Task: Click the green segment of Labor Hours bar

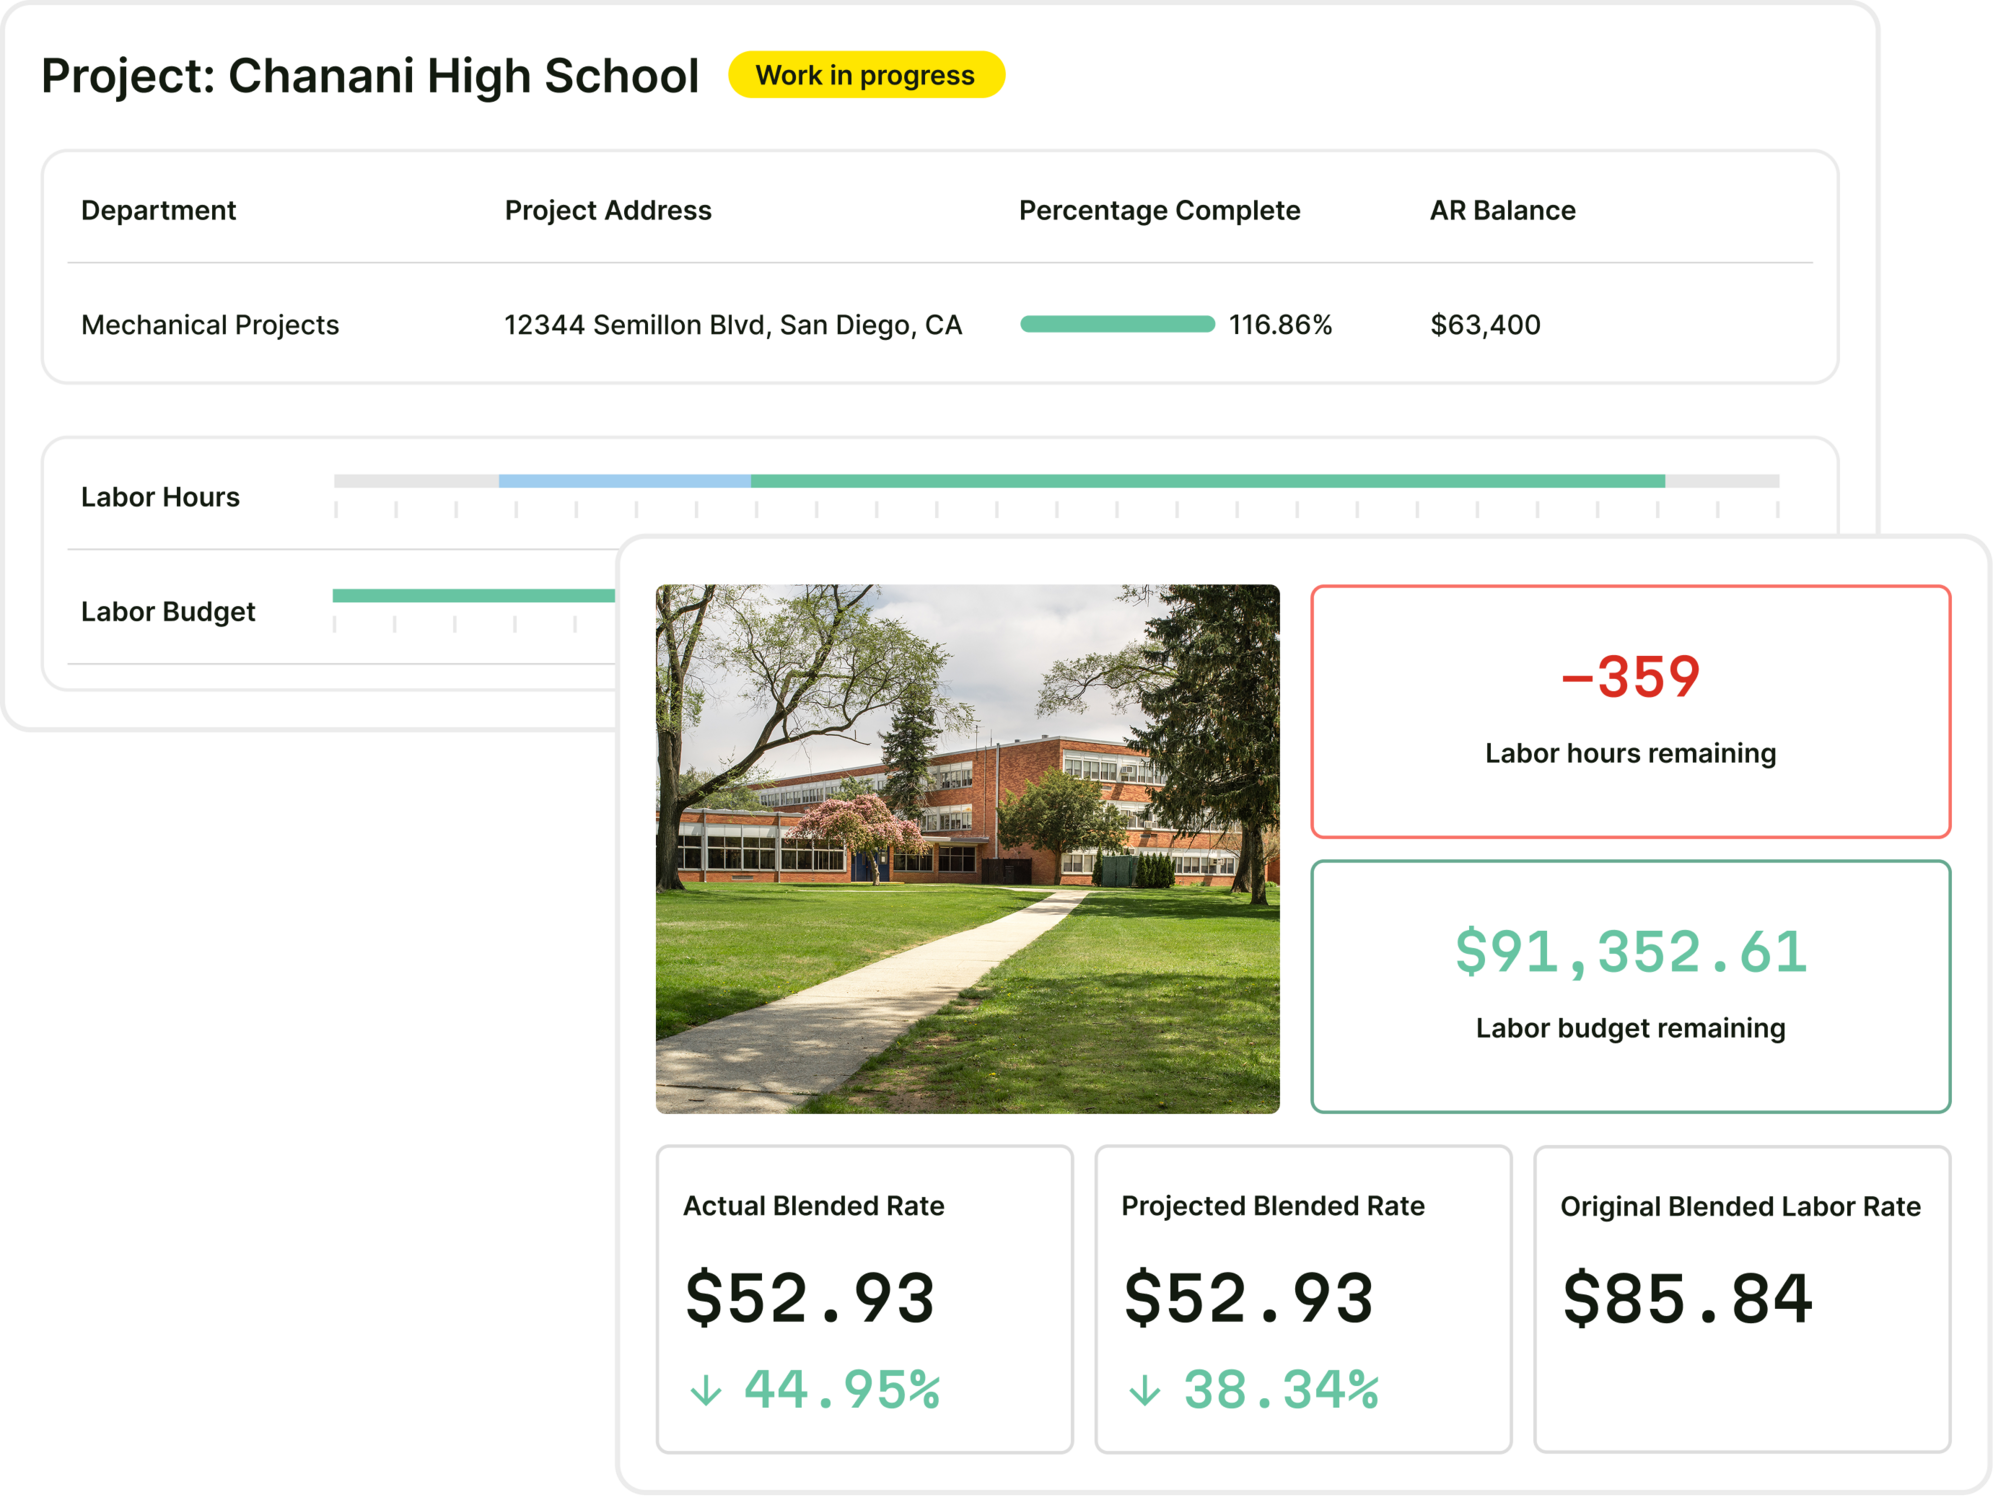Action: click(x=1207, y=481)
